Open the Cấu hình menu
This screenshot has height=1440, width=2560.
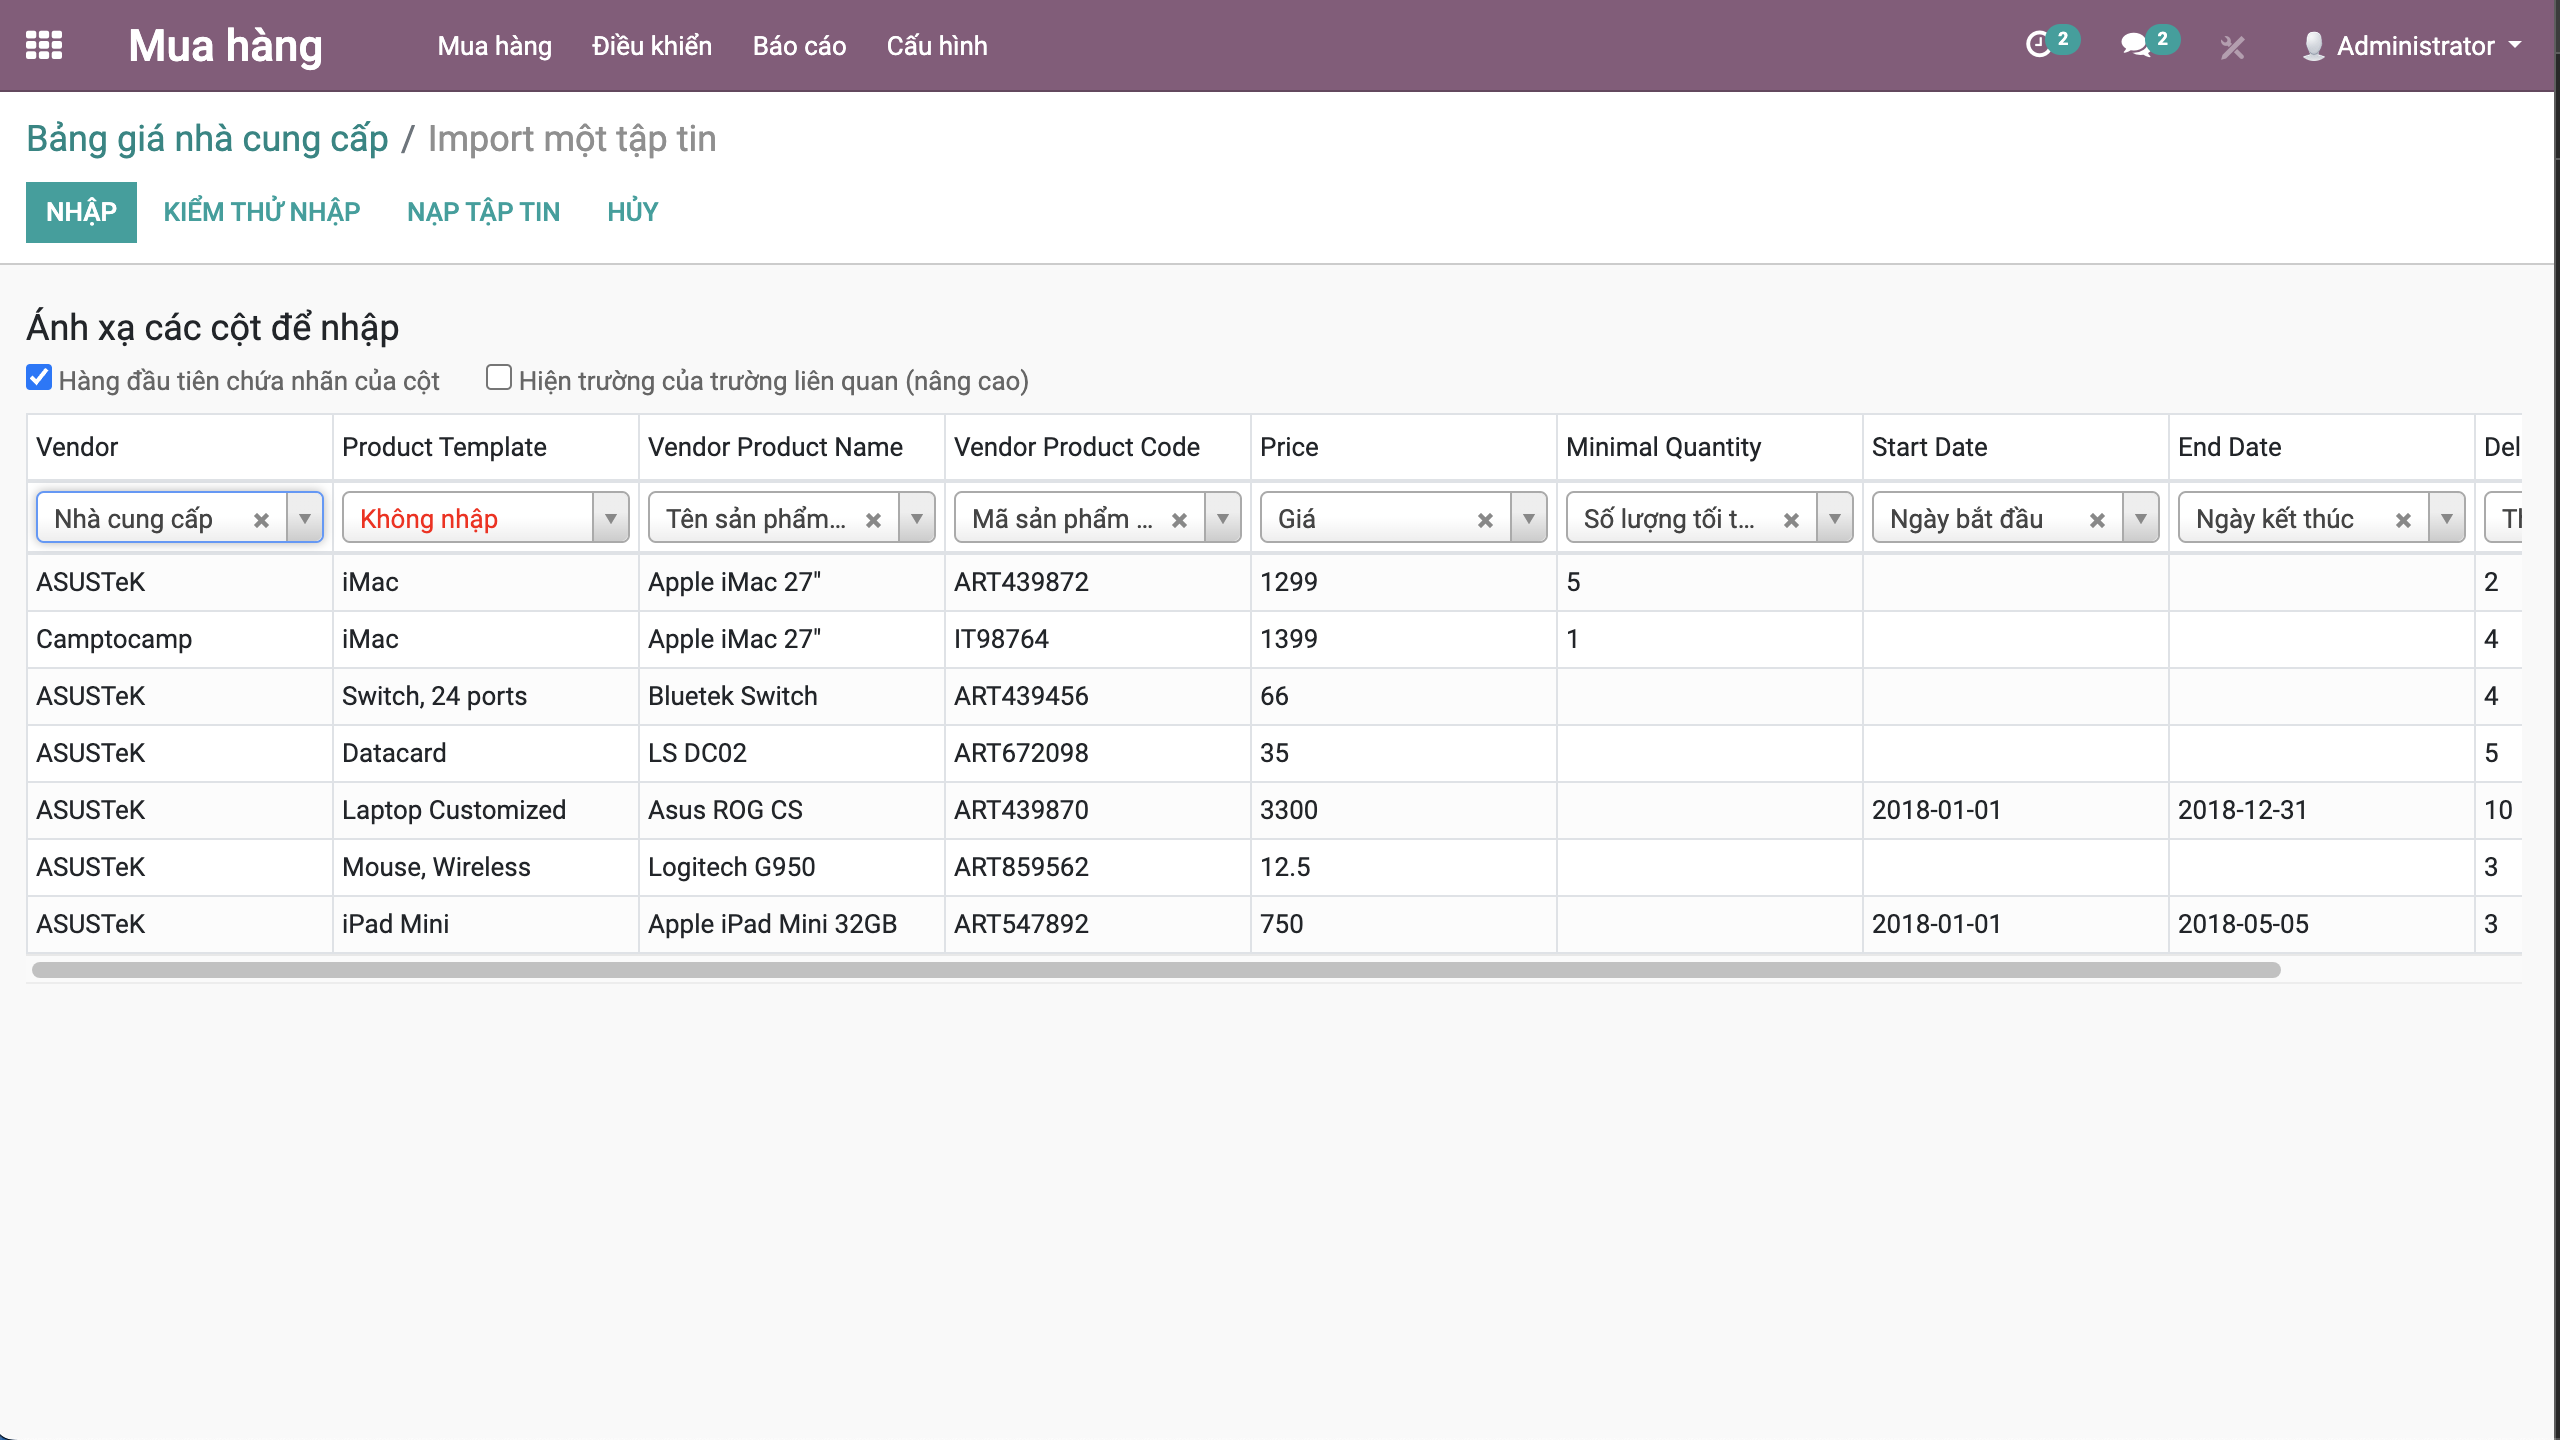(x=936, y=46)
